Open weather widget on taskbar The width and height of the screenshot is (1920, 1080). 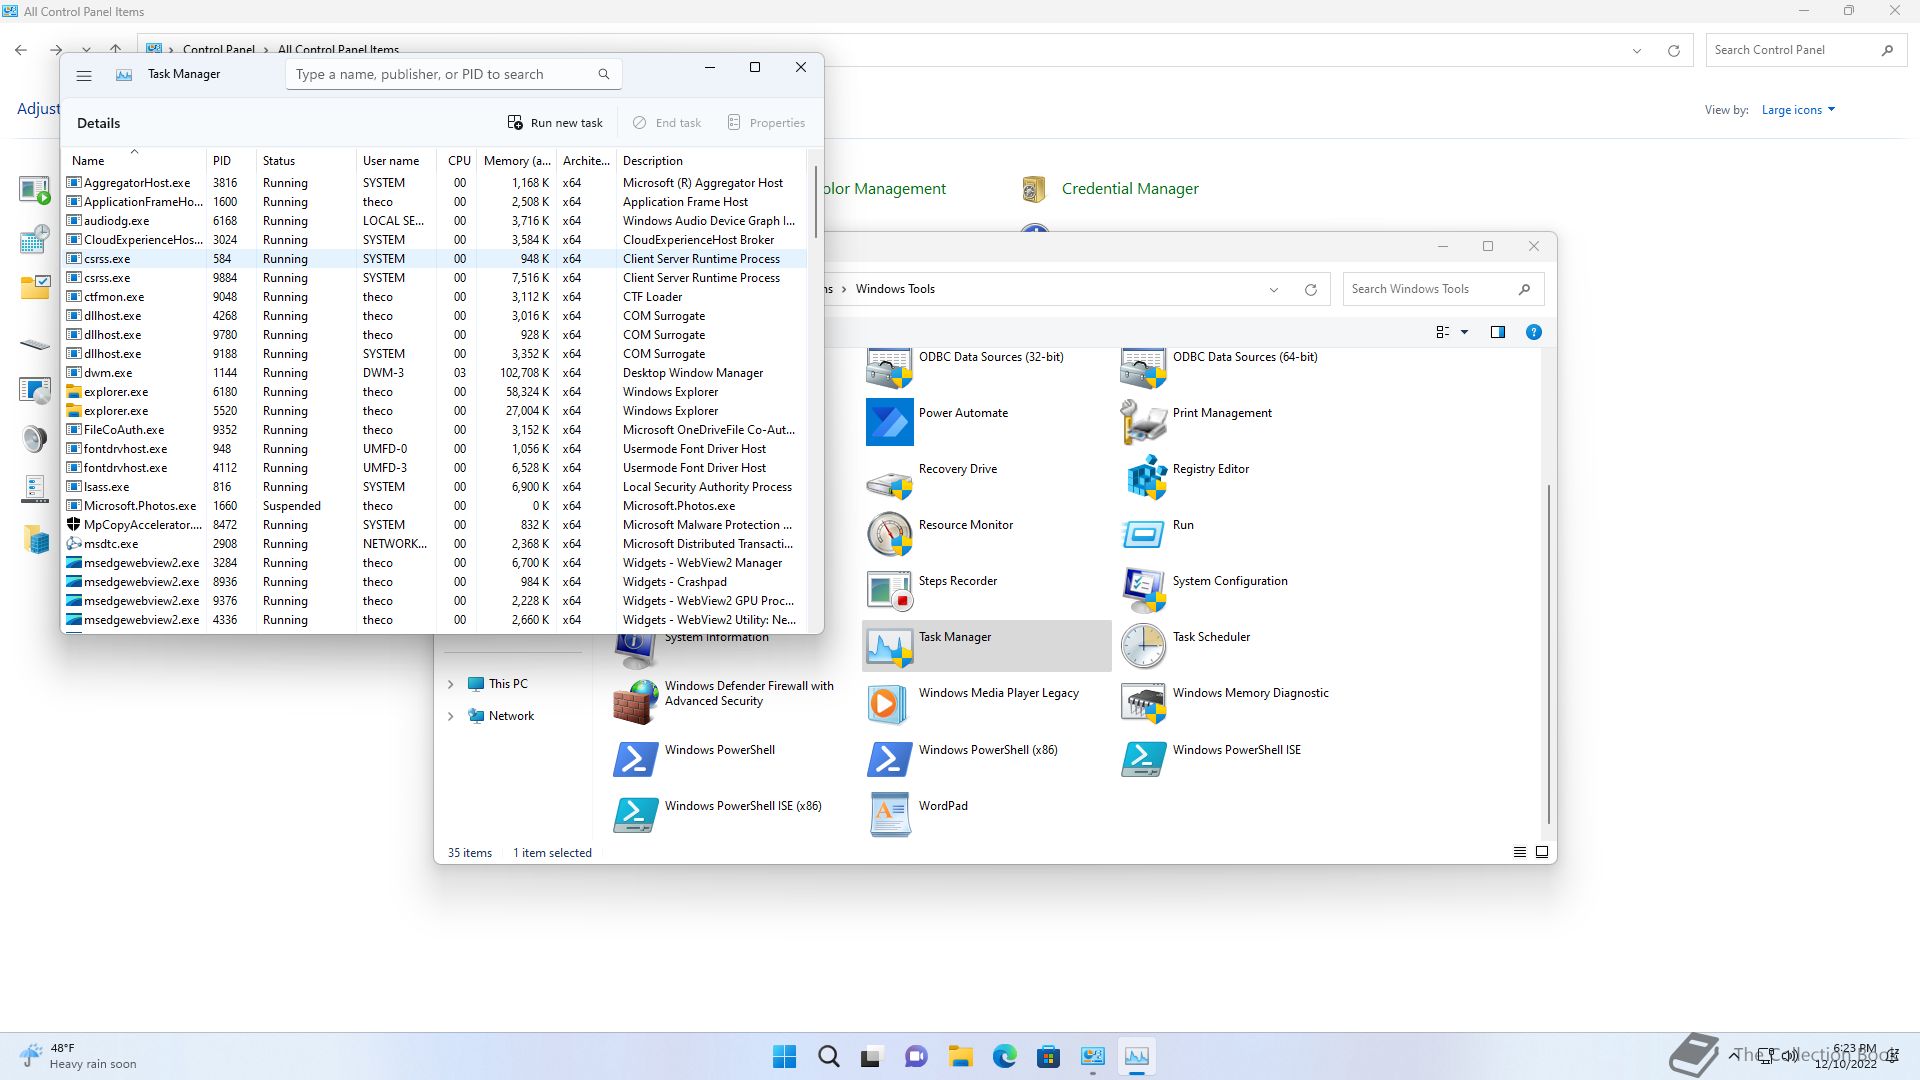78,1056
